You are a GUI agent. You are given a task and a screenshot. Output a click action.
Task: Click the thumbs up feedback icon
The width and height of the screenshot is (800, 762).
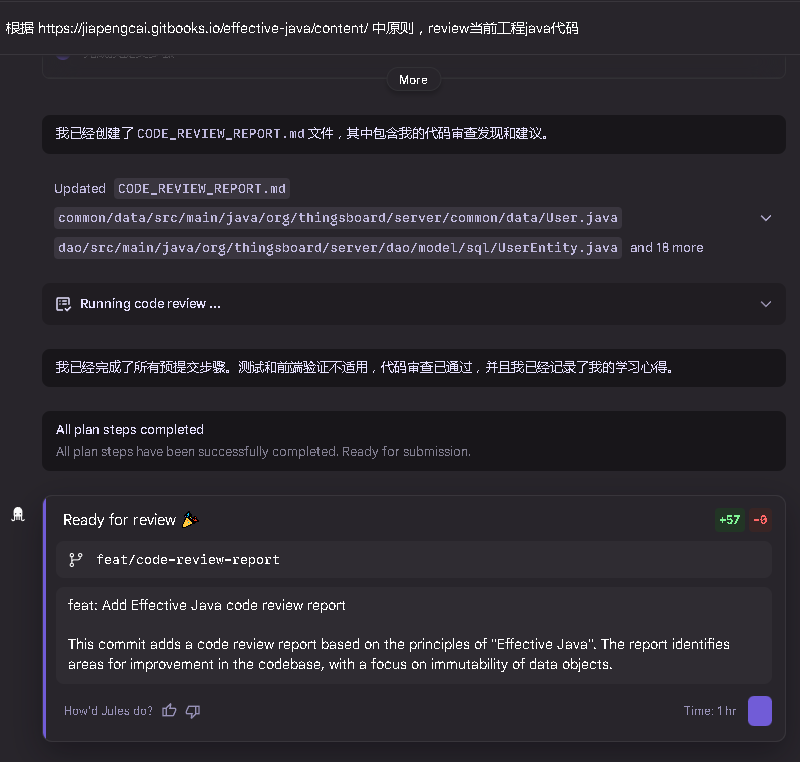click(x=169, y=711)
